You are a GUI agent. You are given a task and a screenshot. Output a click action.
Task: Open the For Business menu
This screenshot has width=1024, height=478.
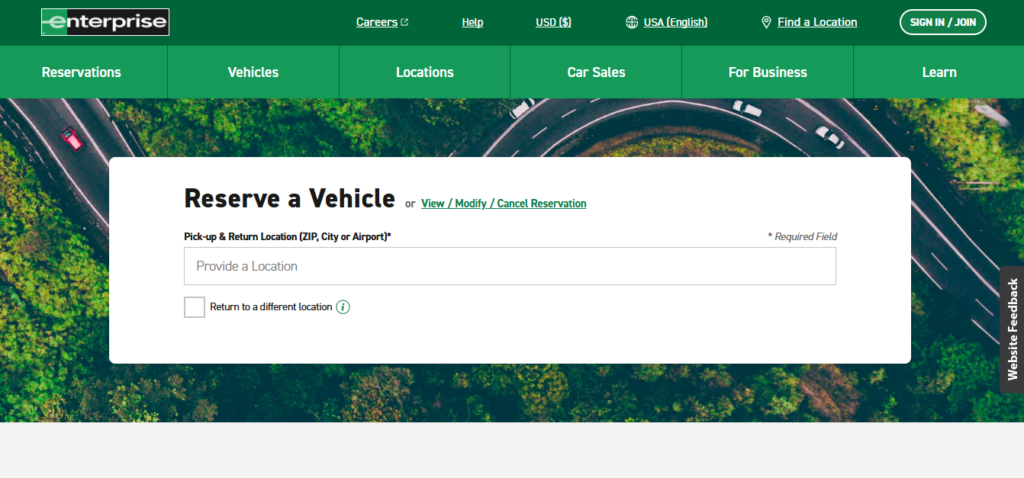click(768, 72)
